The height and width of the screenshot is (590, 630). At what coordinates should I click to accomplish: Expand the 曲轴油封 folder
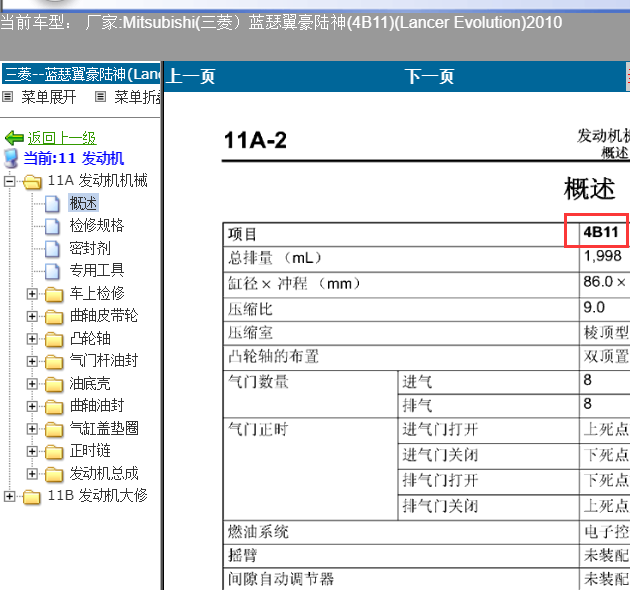click(32, 406)
